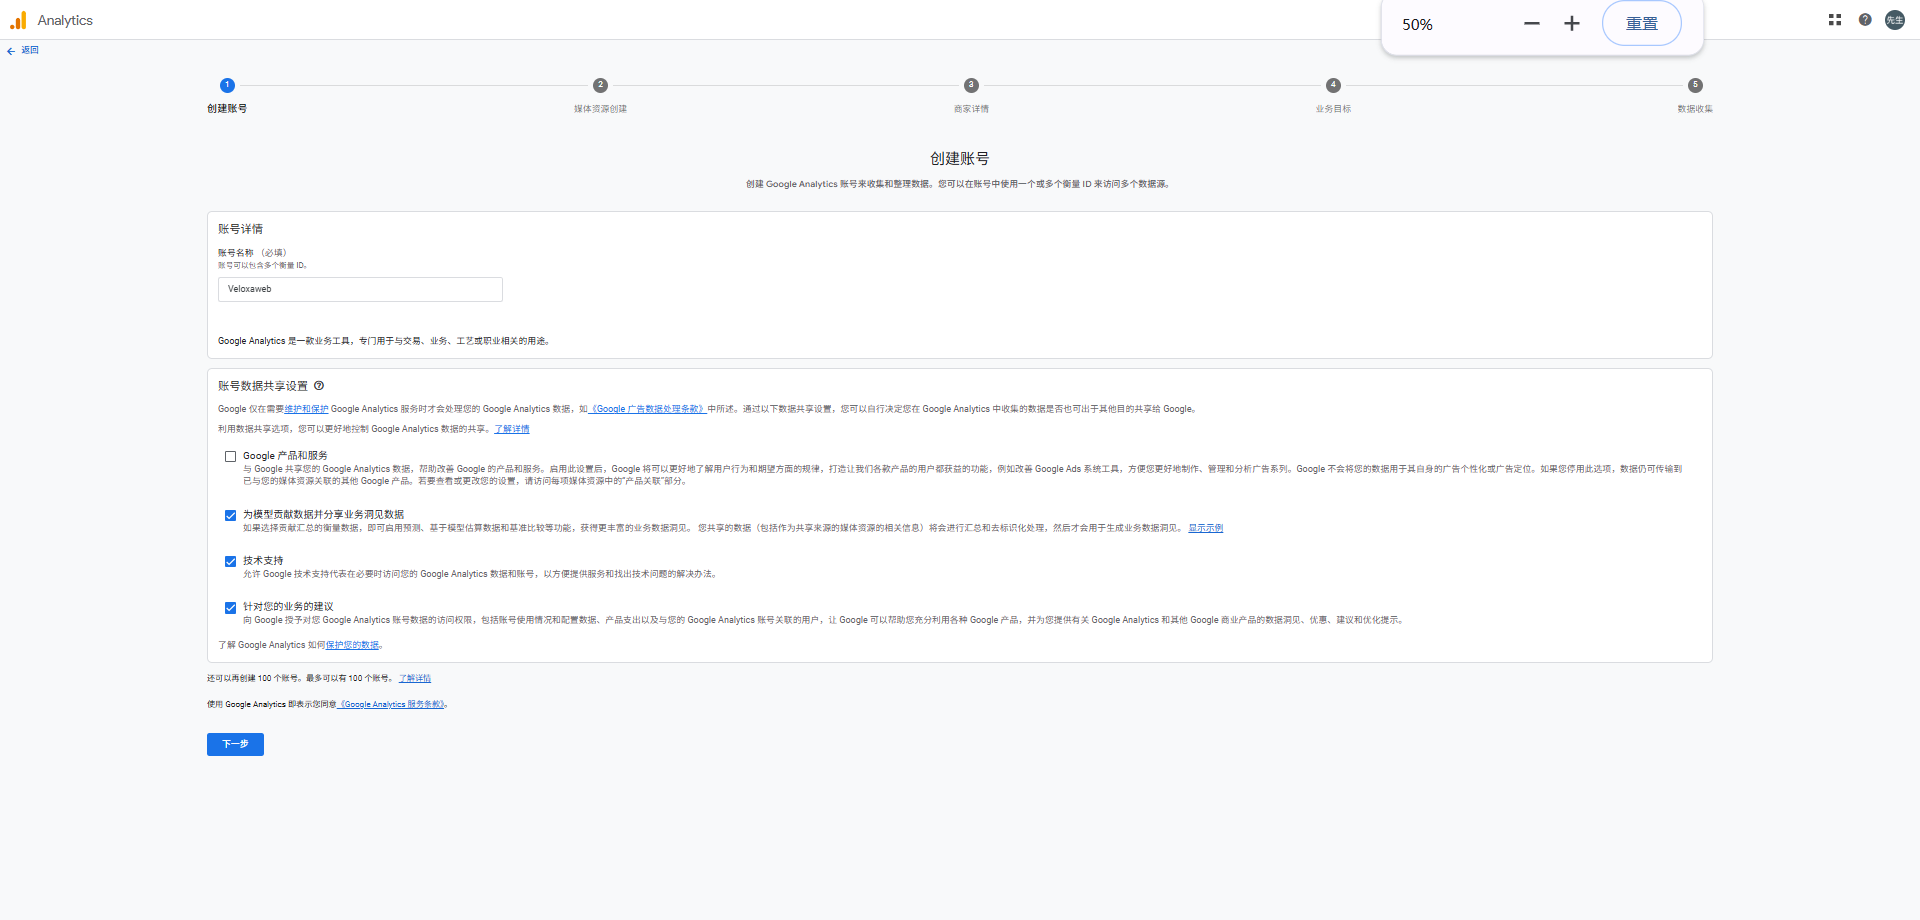Click the help question mark icon
The width and height of the screenshot is (1920, 920).
tap(1865, 19)
